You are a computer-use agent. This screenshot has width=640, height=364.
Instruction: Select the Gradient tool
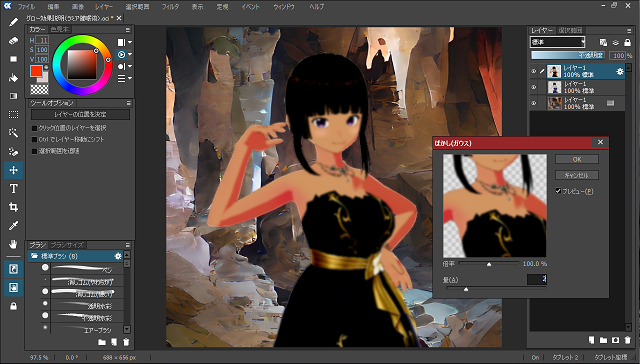pyautogui.click(x=13, y=96)
